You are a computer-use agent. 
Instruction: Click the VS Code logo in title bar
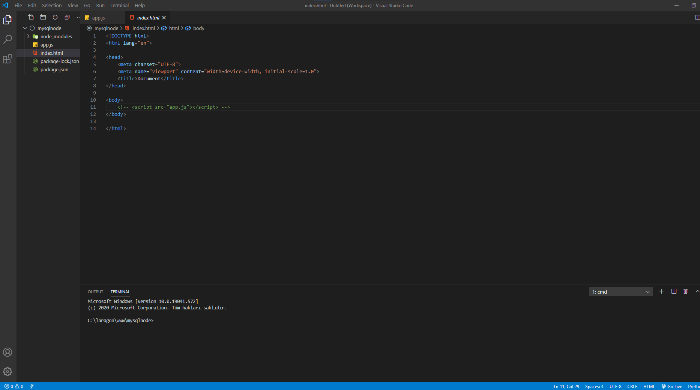click(x=5, y=5)
